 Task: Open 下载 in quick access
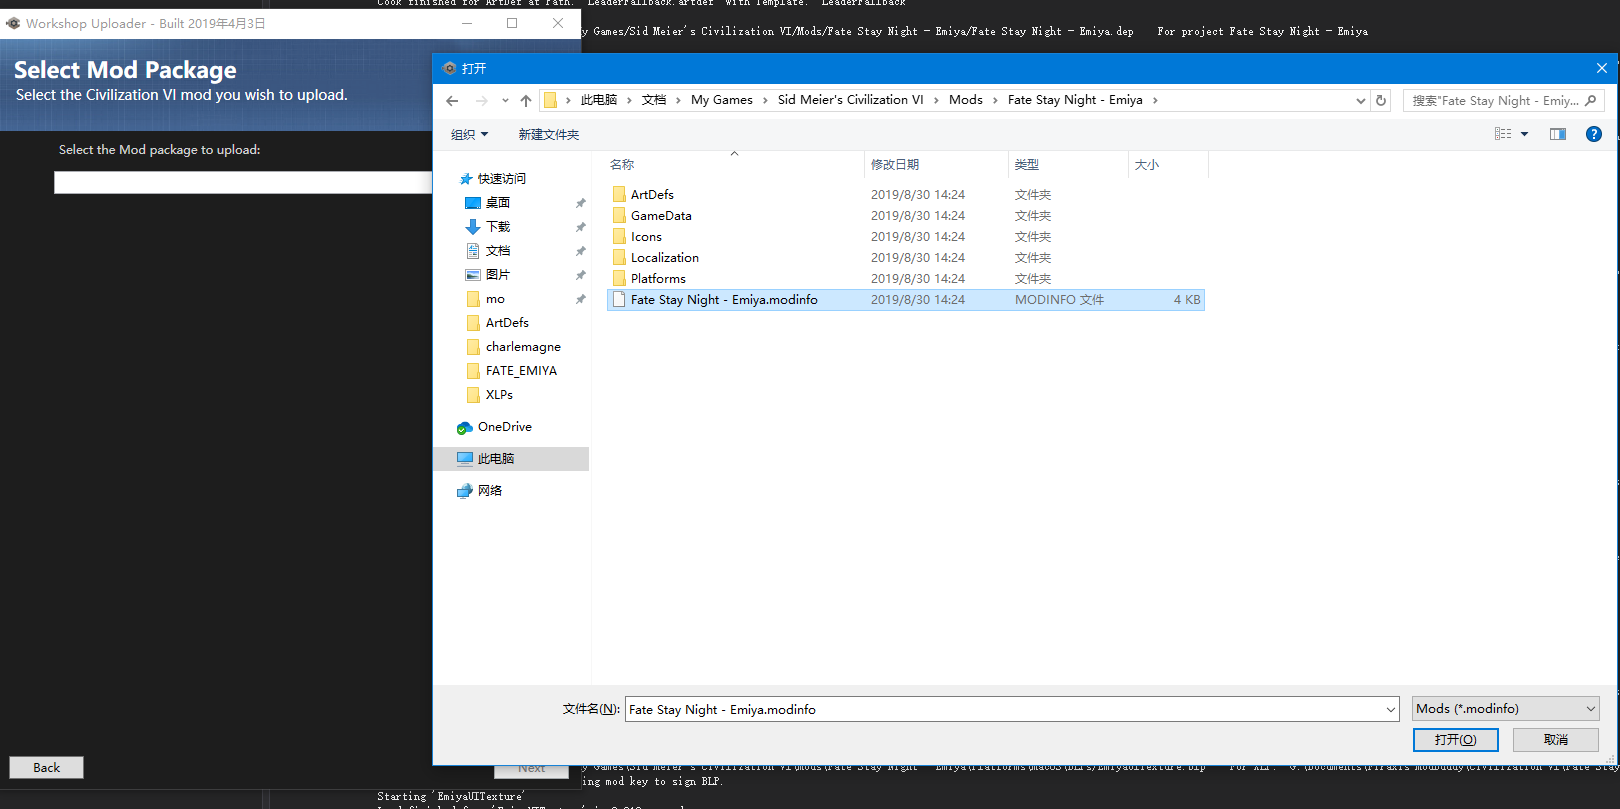497,226
